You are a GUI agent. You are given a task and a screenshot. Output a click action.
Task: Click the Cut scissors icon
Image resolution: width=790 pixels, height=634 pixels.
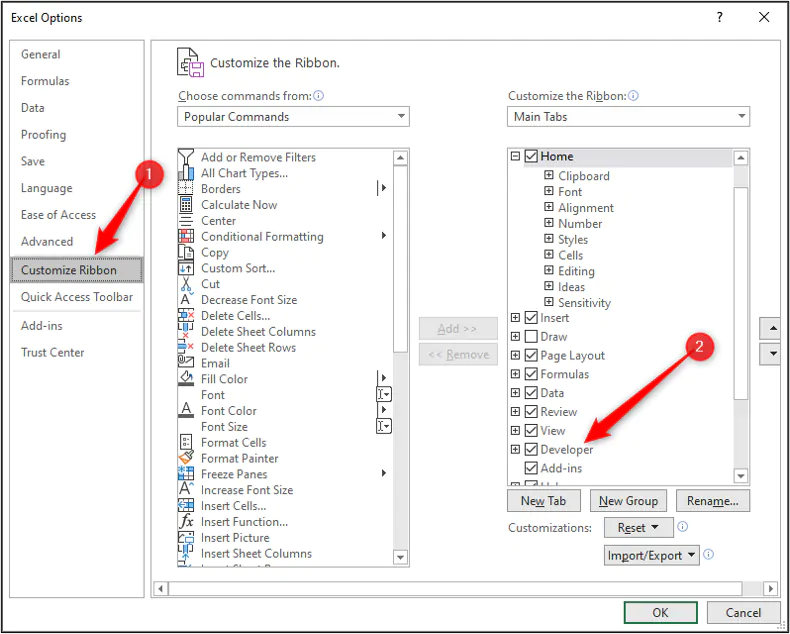pos(186,284)
